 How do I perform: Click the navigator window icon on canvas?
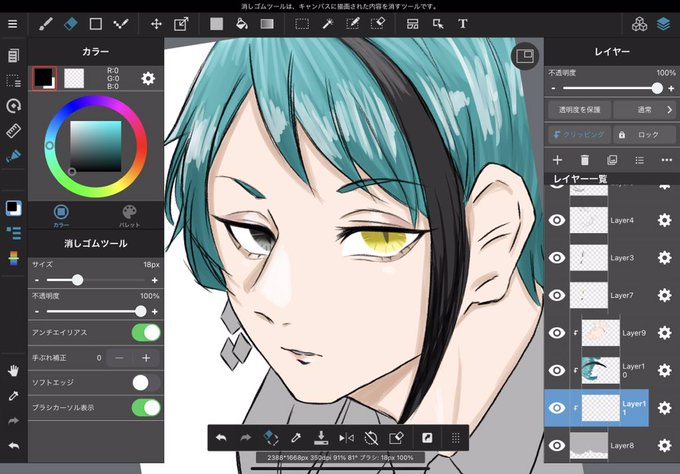pyautogui.click(x=525, y=56)
